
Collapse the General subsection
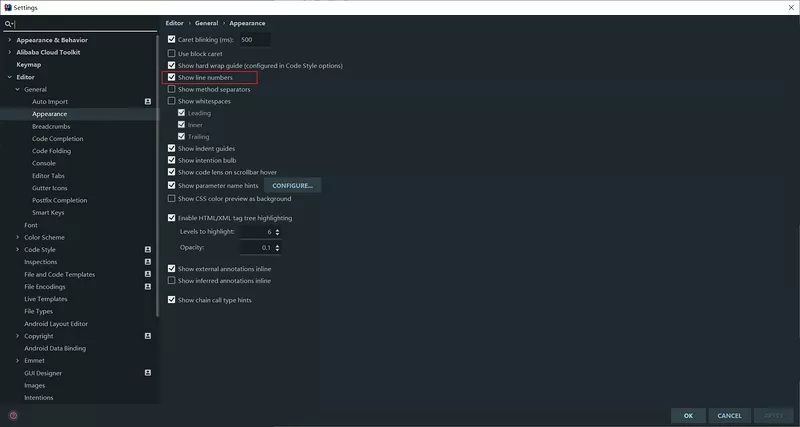tap(17, 89)
